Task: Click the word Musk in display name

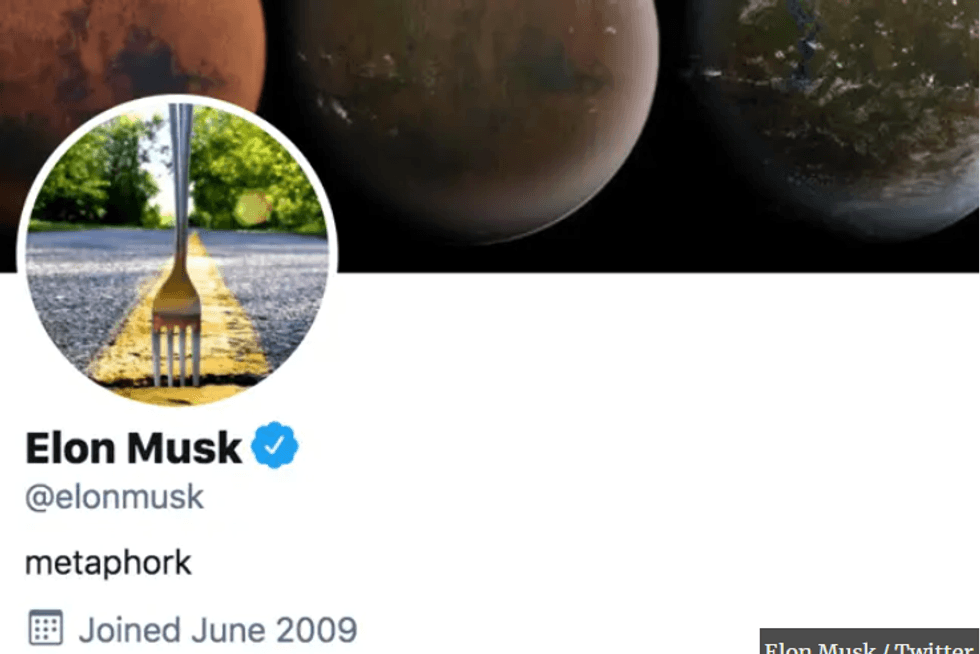Action: 184,448
